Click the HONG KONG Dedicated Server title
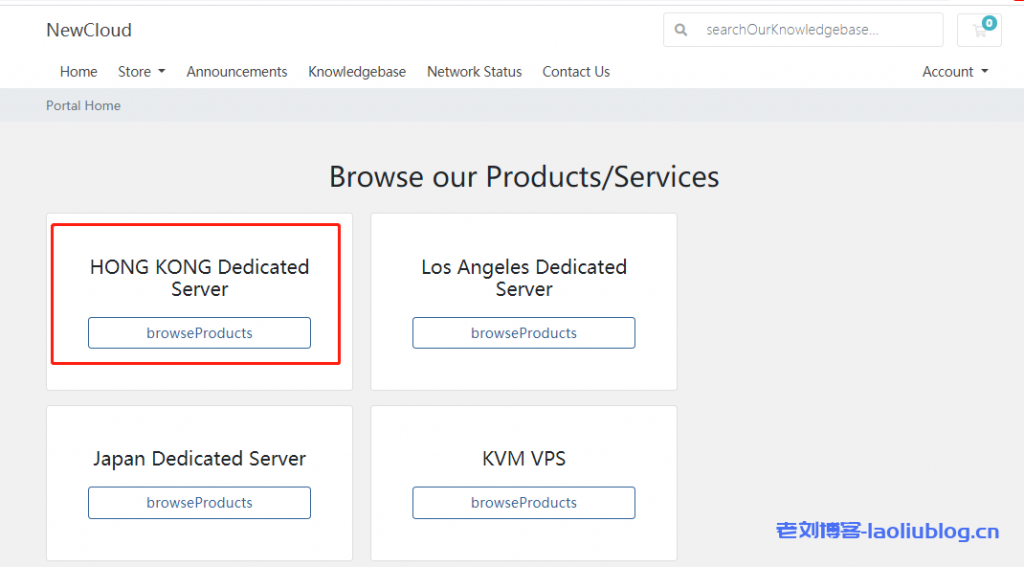 [199, 278]
